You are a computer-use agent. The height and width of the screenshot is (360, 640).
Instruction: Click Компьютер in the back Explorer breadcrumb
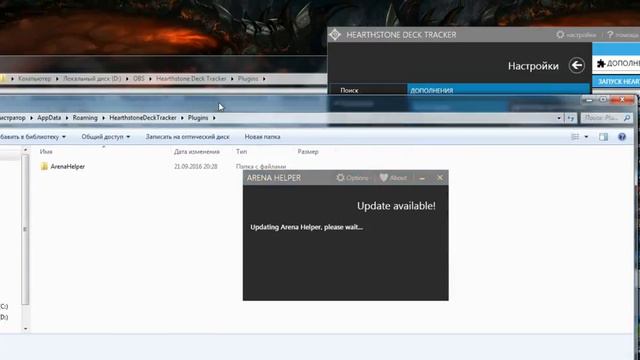click(35, 78)
